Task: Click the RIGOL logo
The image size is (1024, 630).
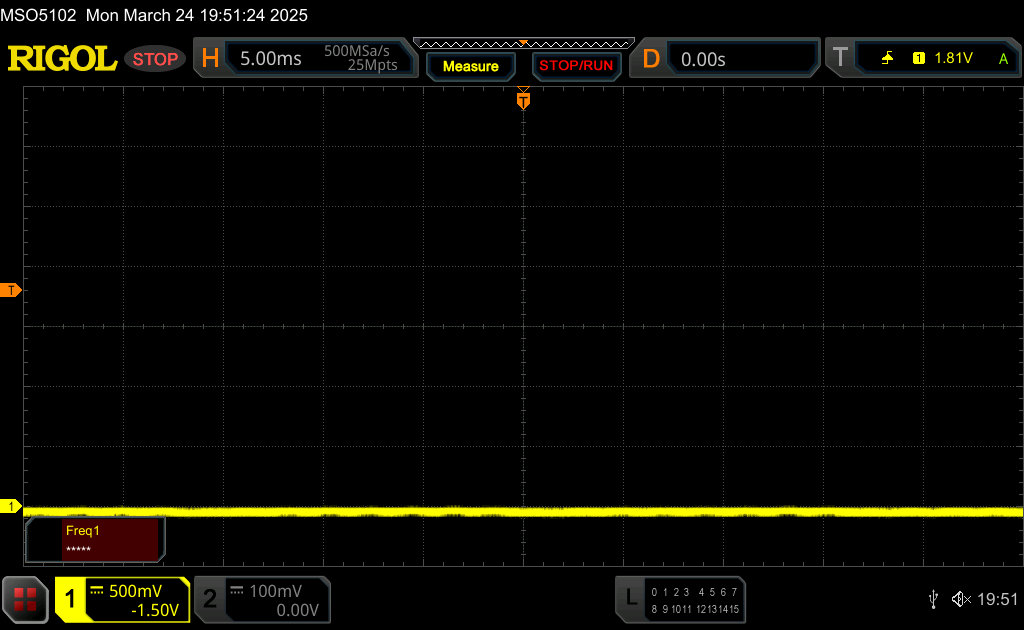Action: [x=62, y=59]
